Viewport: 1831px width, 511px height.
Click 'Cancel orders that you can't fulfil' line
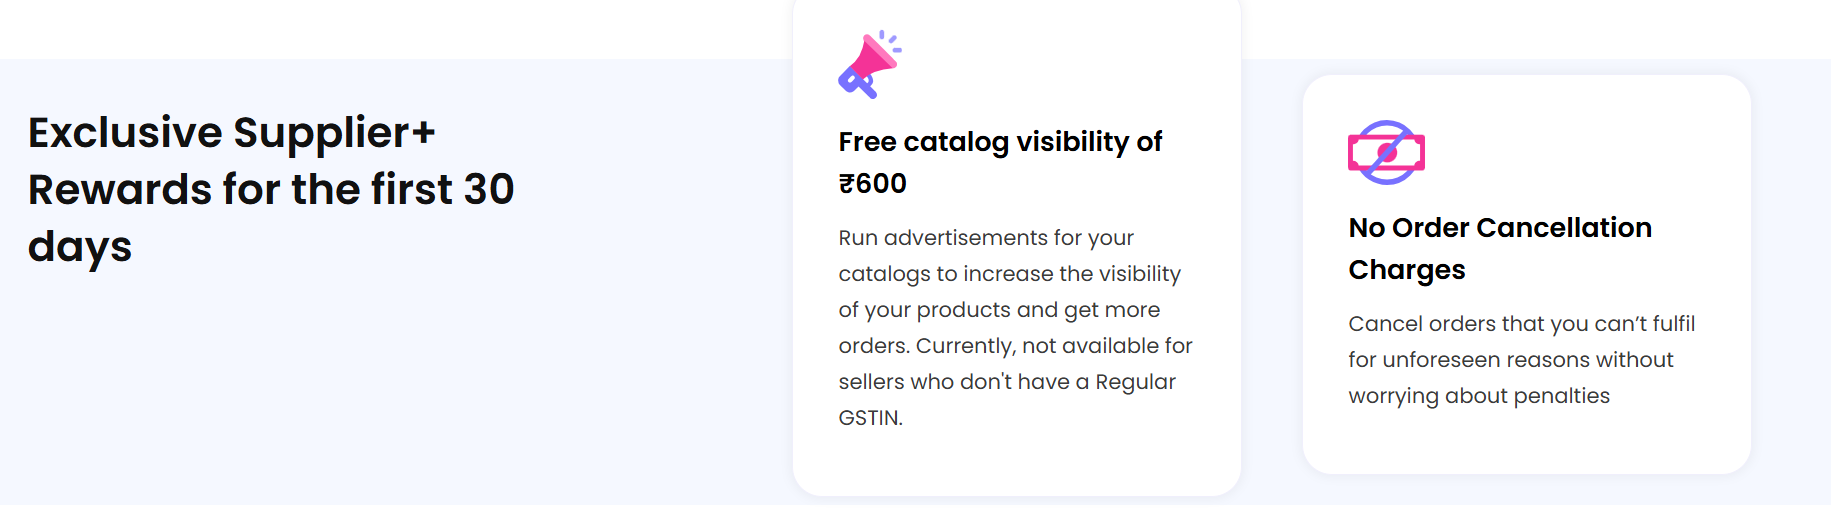[x=1522, y=324]
